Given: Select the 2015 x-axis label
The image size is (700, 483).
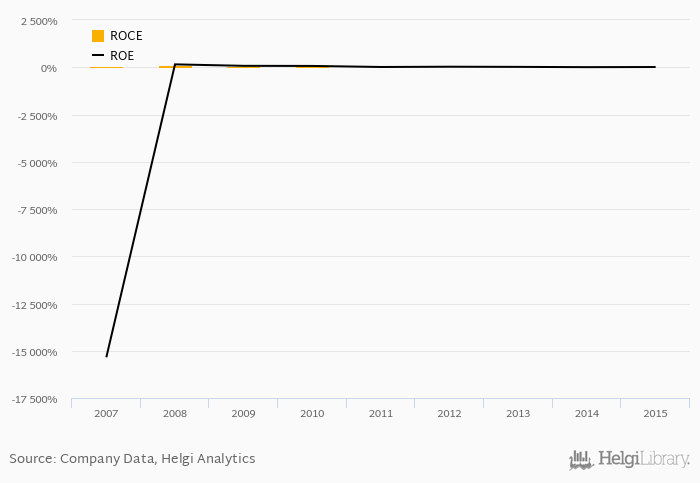Looking at the screenshot, I should 655,413.
